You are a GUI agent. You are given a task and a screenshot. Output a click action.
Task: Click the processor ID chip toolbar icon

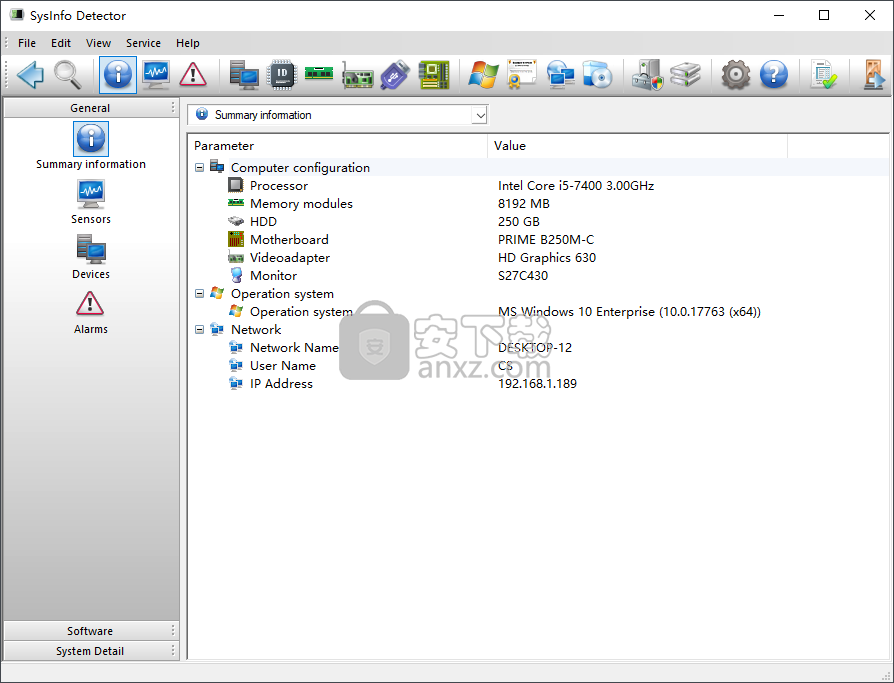tap(282, 75)
